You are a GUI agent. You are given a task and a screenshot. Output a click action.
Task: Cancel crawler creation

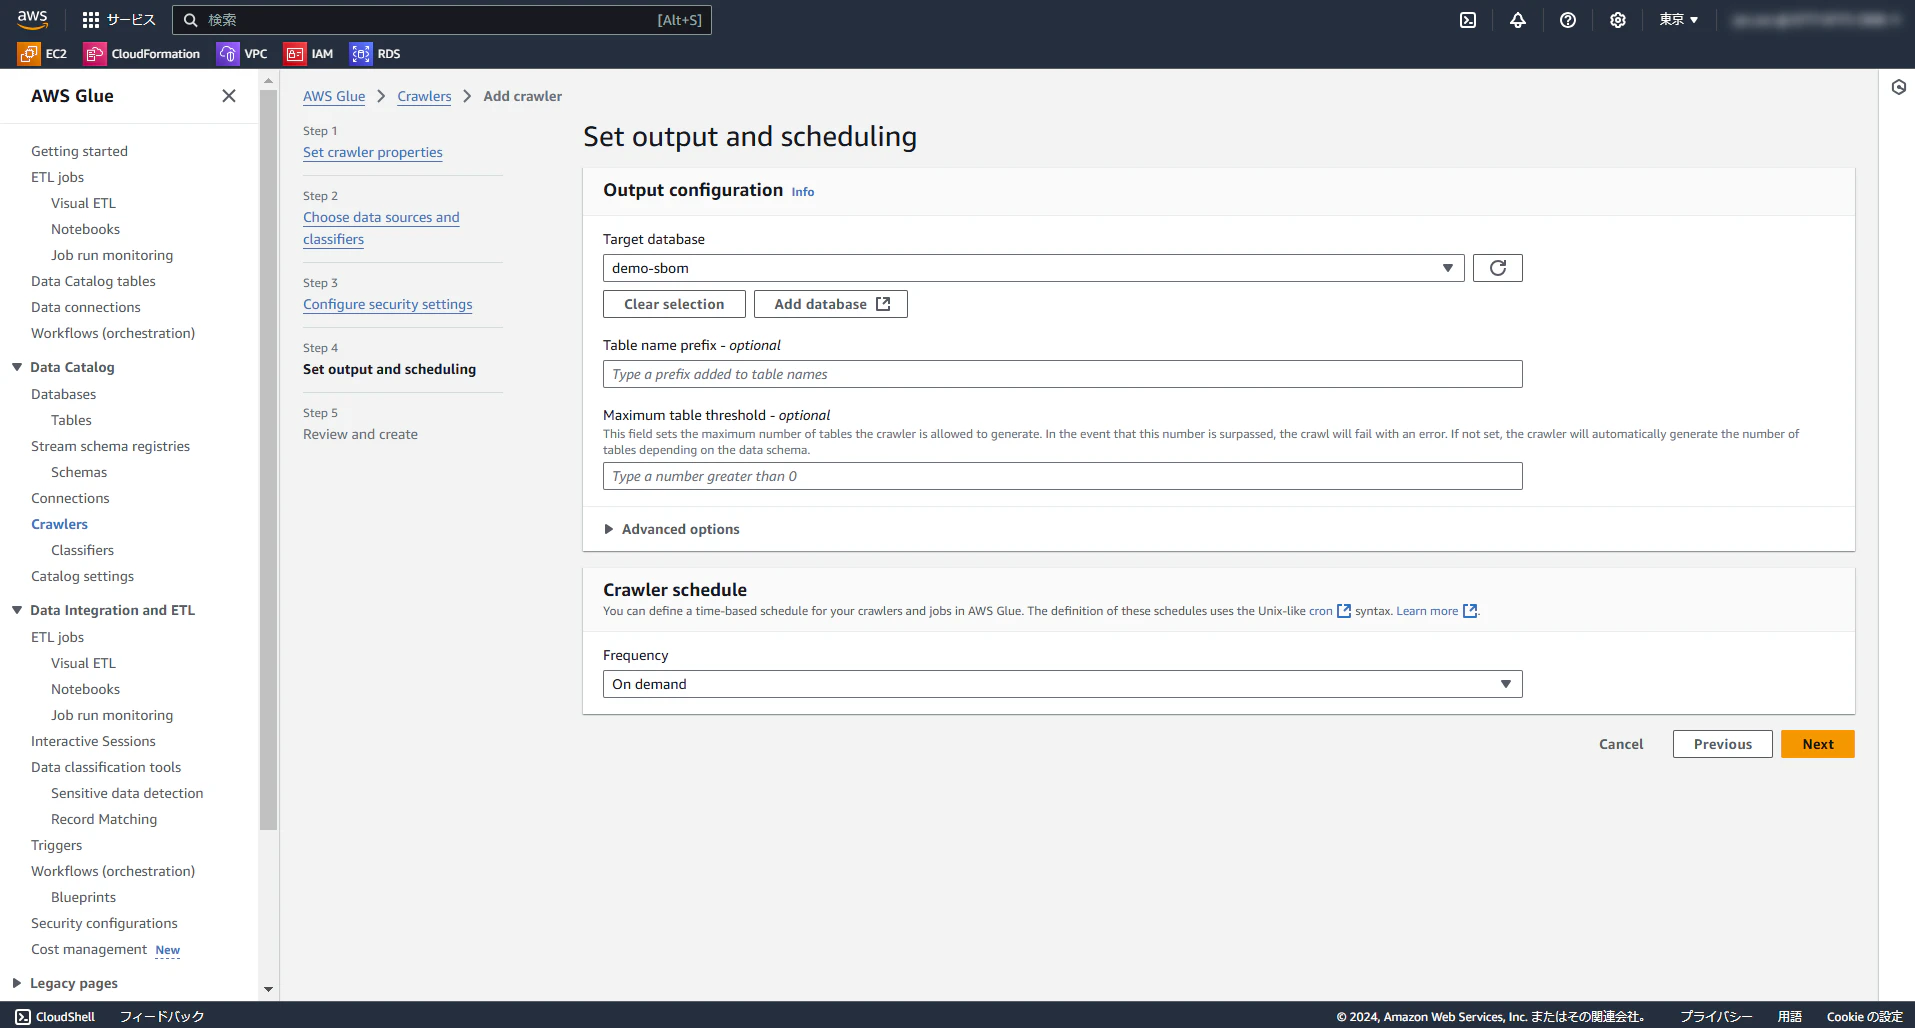[1621, 744]
